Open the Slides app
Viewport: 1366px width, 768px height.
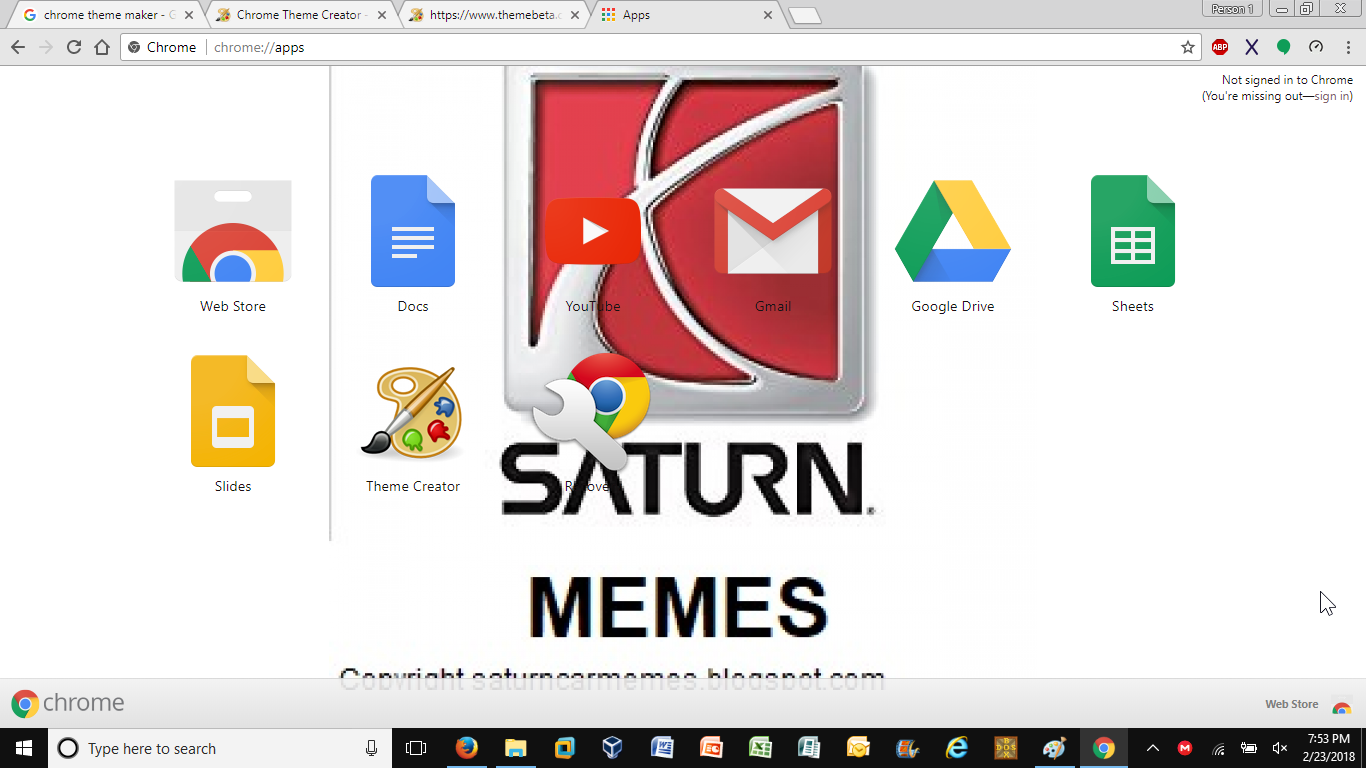233,411
